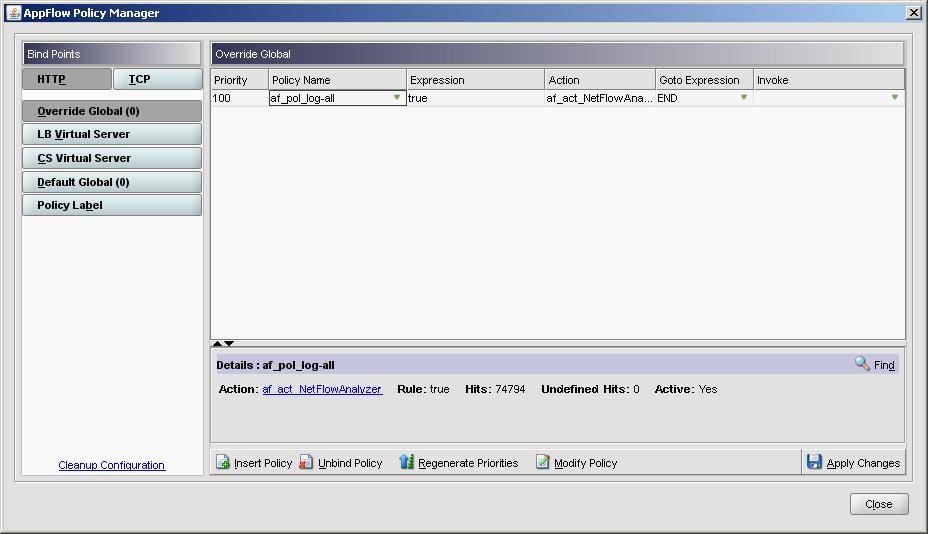Click the priority cell showing 100
Viewport: 928px width, 534px height.
pyautogui.click(x=239, y=98)
